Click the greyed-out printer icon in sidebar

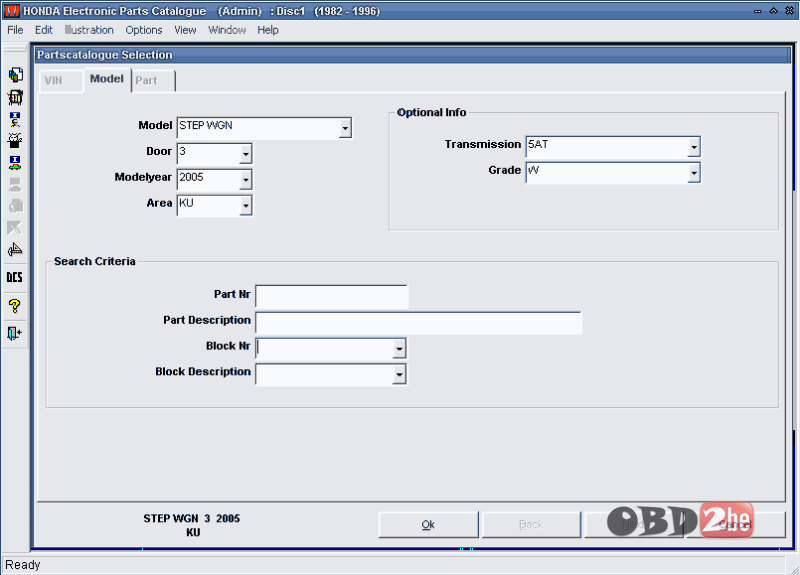15,184
